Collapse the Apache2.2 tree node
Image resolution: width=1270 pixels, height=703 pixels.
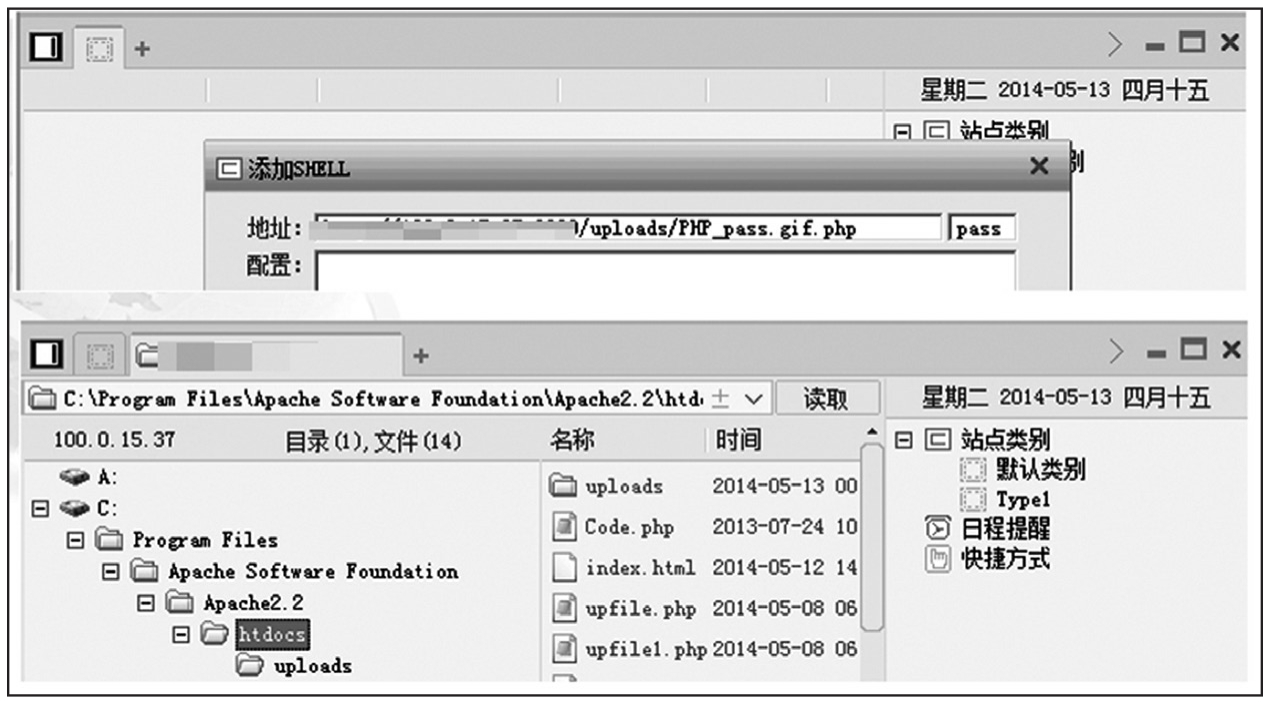click(145, 603)
